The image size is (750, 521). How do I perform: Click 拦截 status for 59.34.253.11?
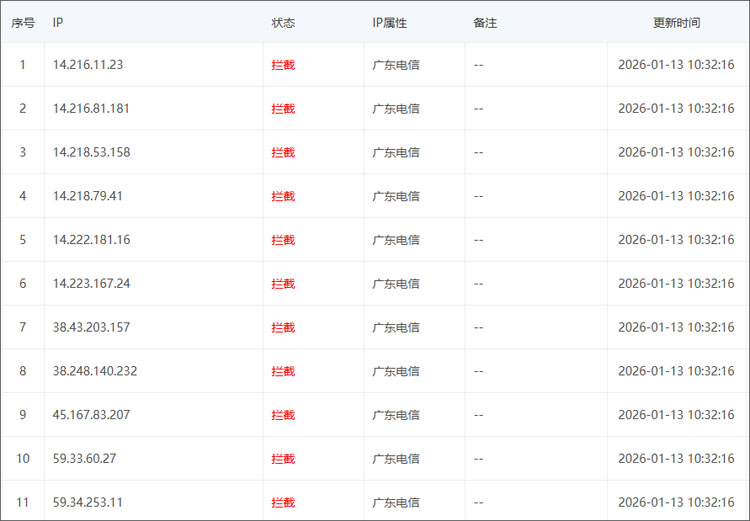[x=283, y=502]
